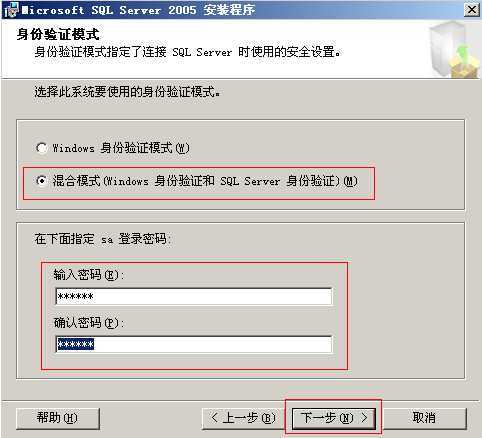Close the SQL Server 2005 installer window

click(472, 10)
